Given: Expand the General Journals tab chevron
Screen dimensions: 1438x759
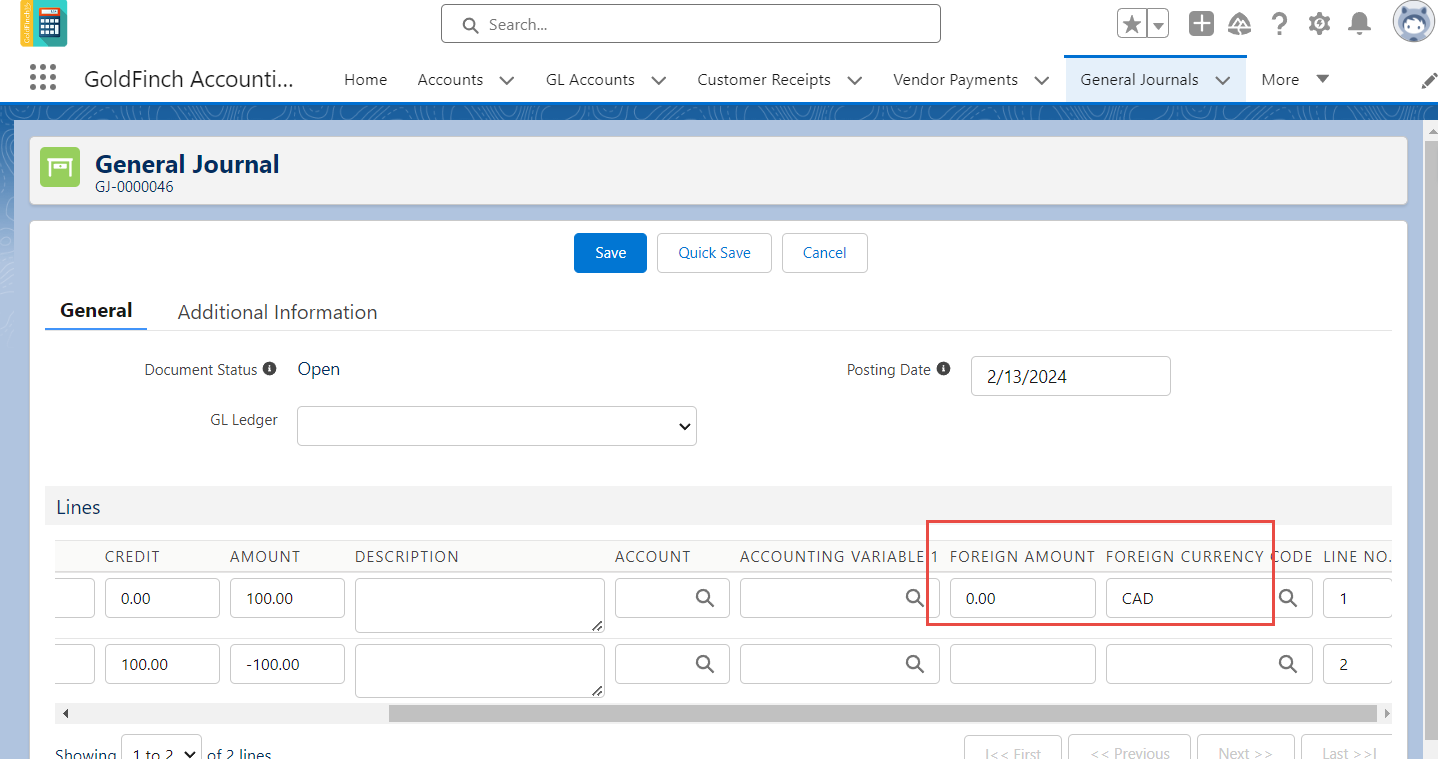Looking at the screenshot, I should click(x=1222, y=80).
